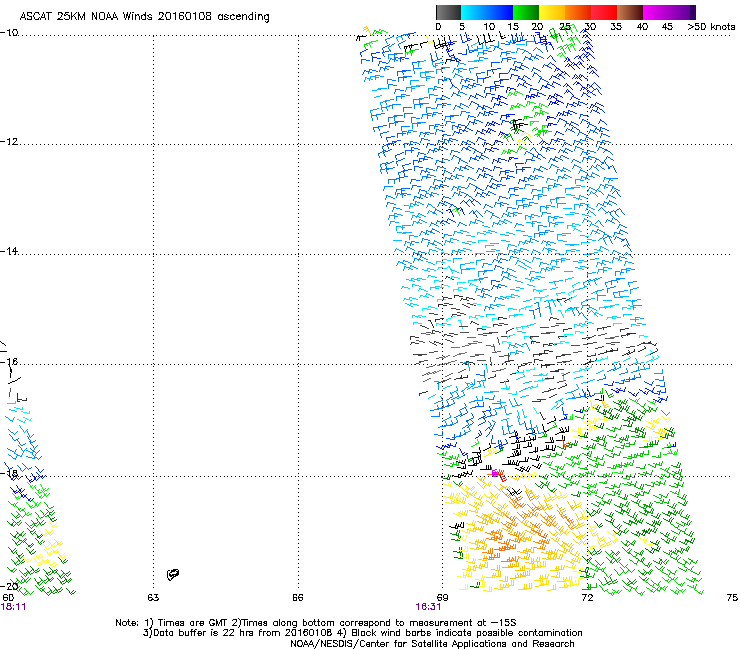Click the magenta 40-45 knots legend segment
The width and height of the screenshot is (740, 650).
[656, 12]
